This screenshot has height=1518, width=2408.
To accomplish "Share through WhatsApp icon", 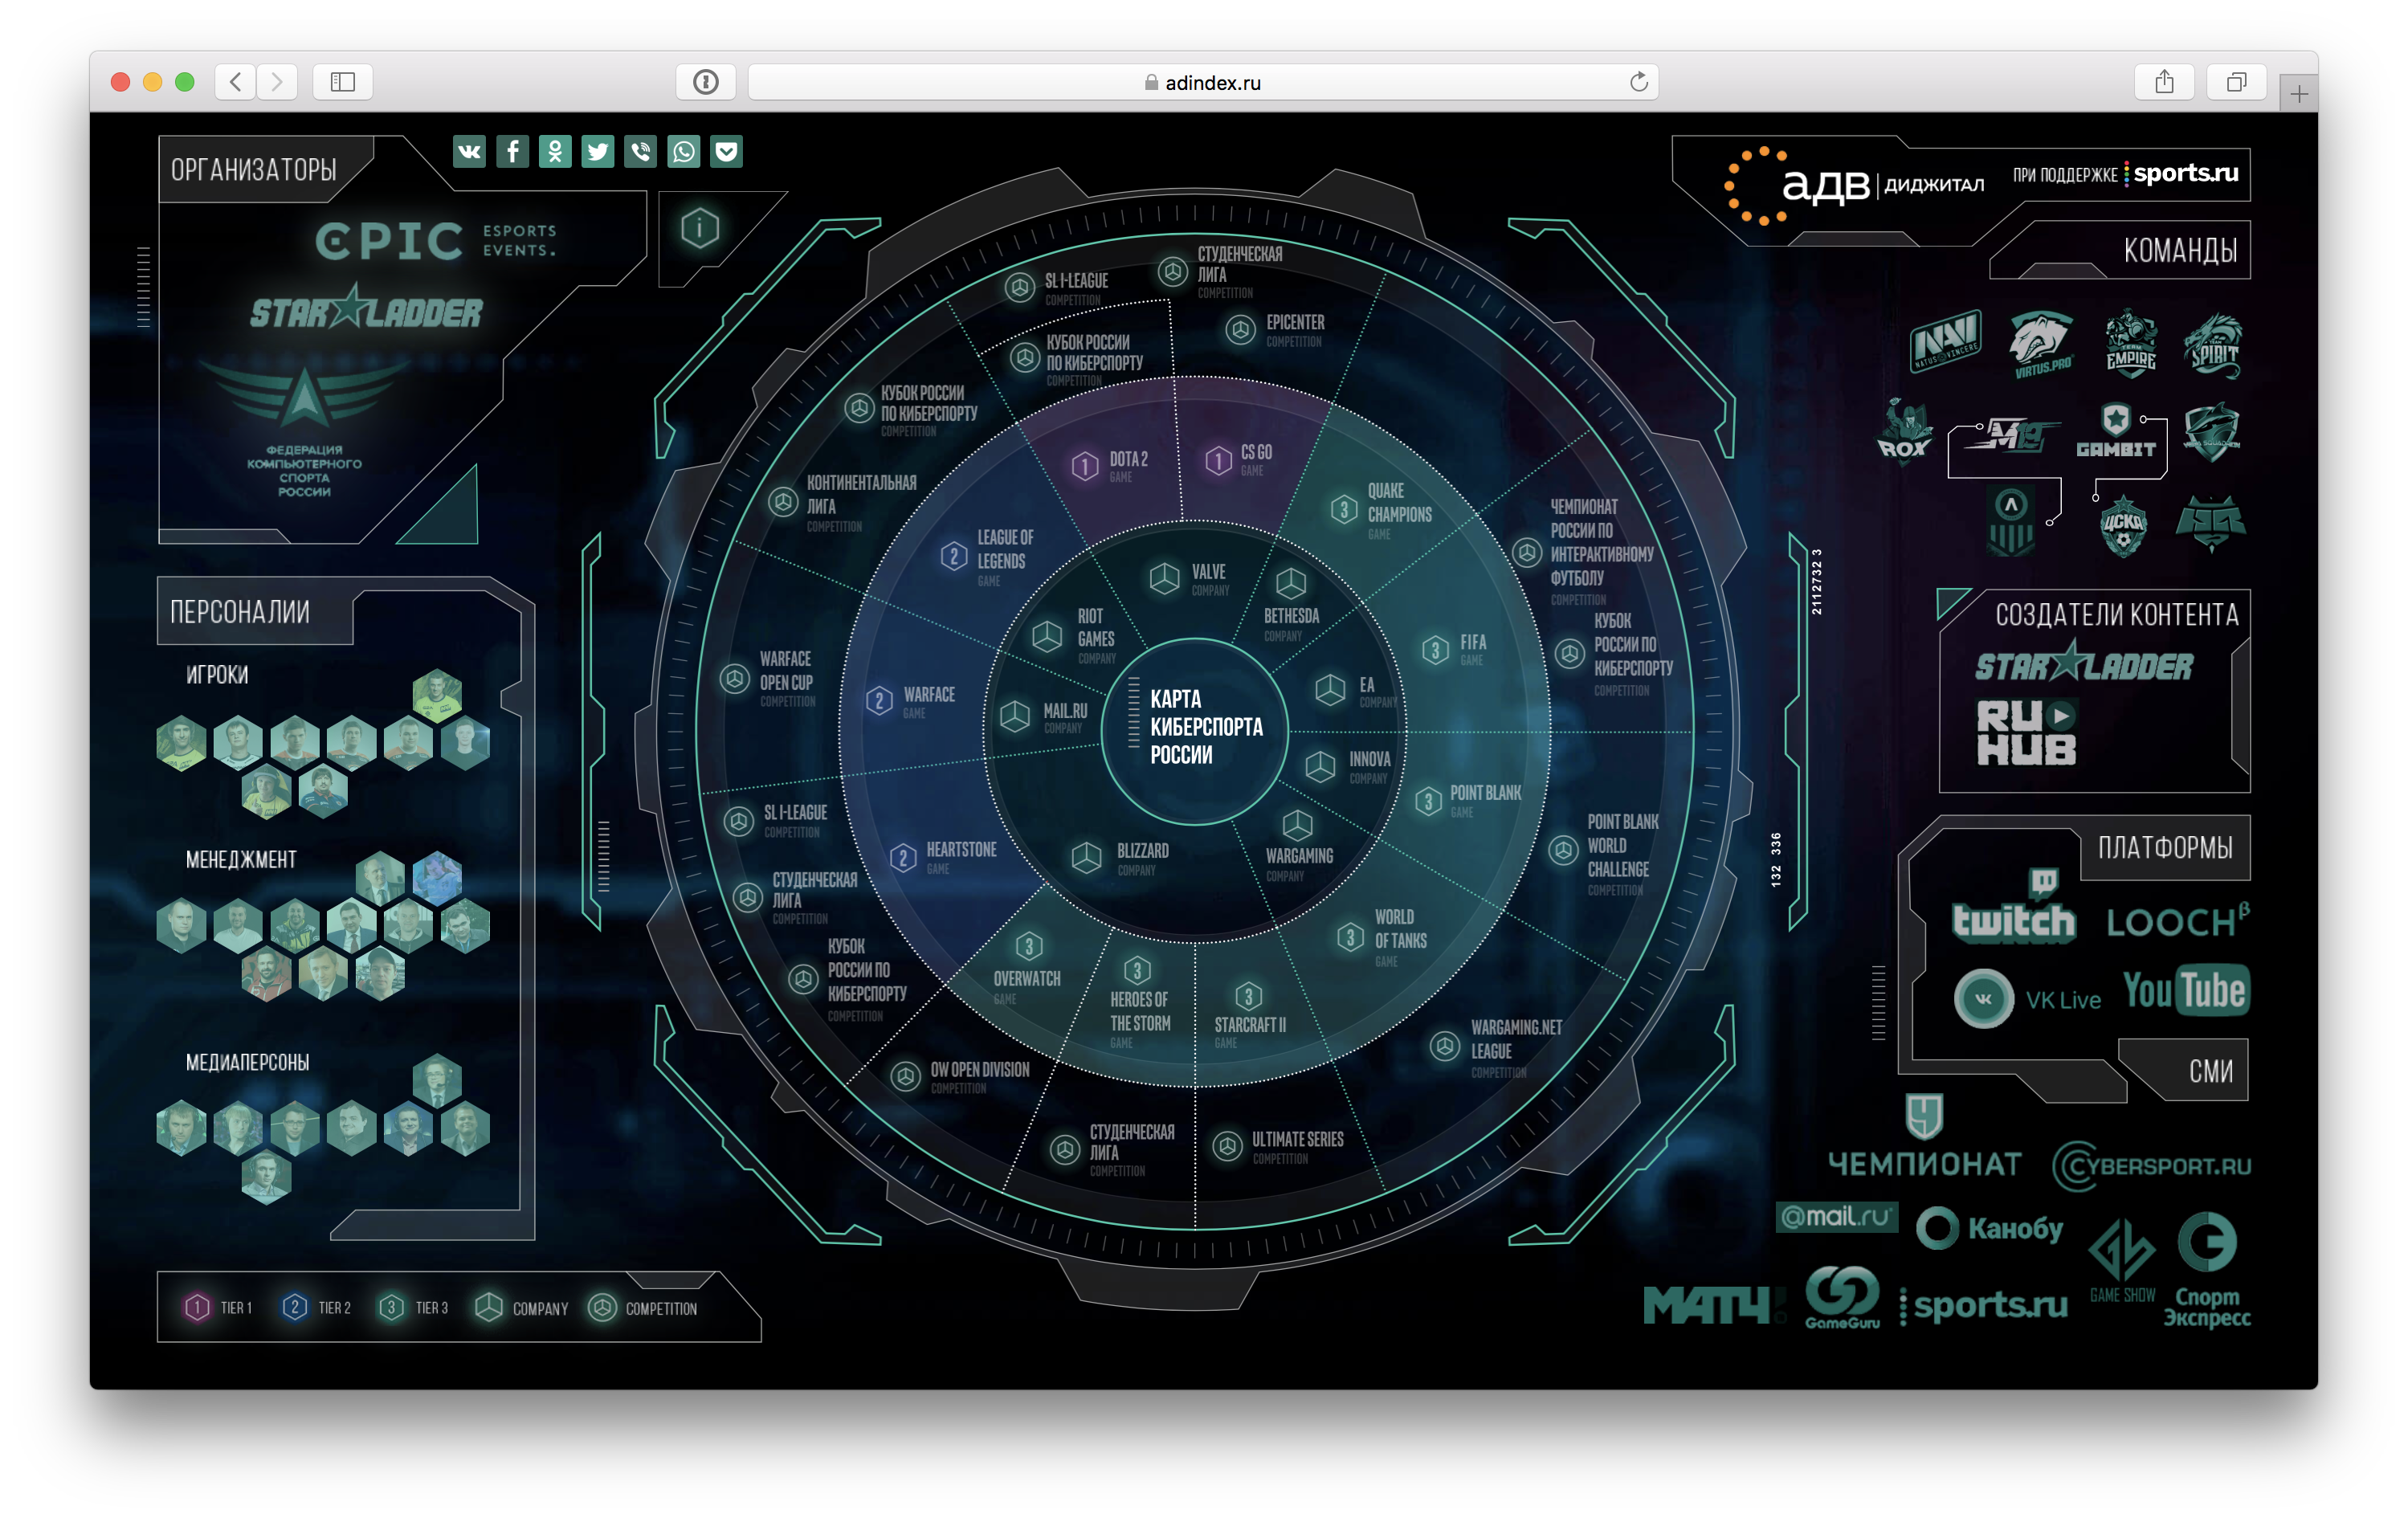I will pos(684,152).
